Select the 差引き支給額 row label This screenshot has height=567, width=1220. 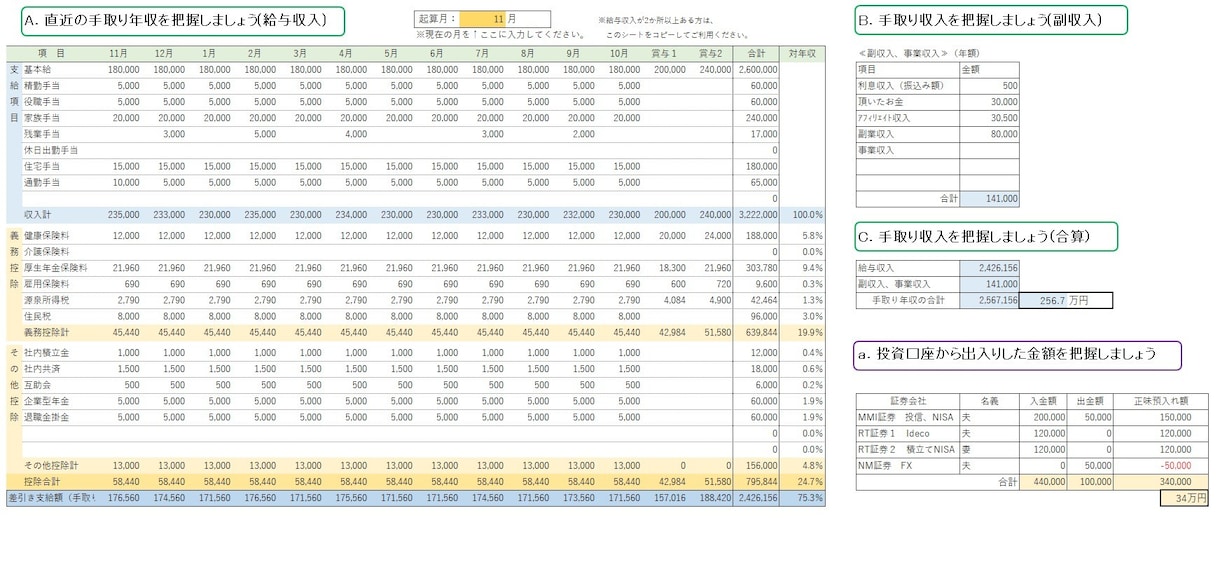point(51,498)
